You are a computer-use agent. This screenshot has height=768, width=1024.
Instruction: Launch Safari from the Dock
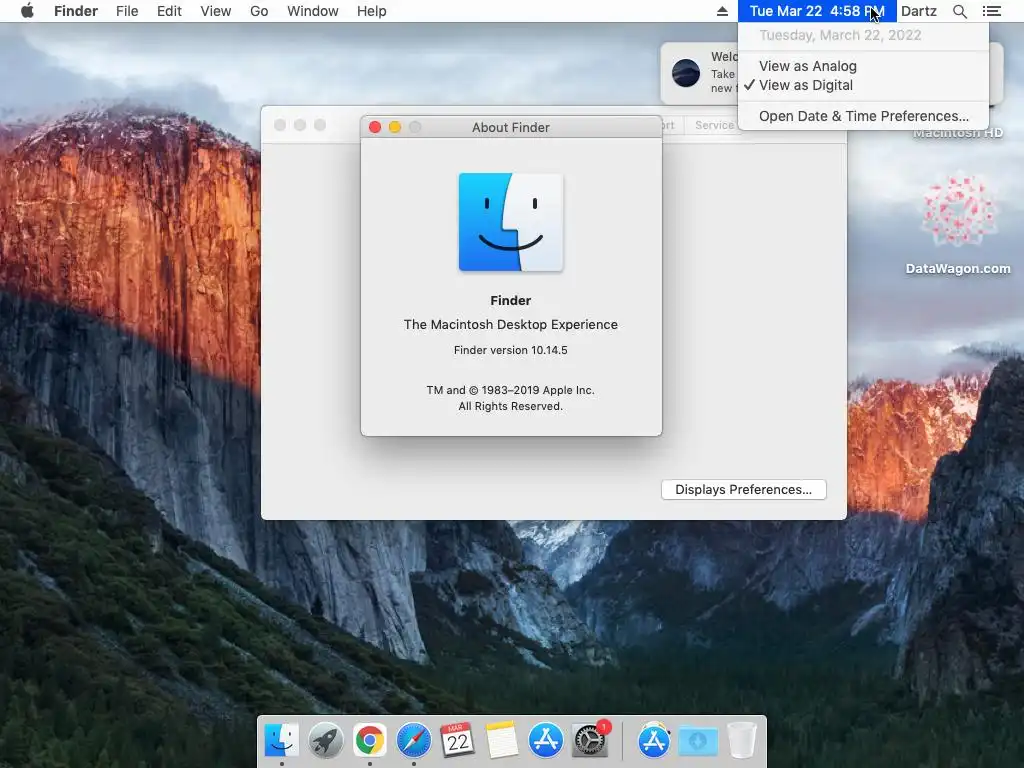(x=413, y=740)
